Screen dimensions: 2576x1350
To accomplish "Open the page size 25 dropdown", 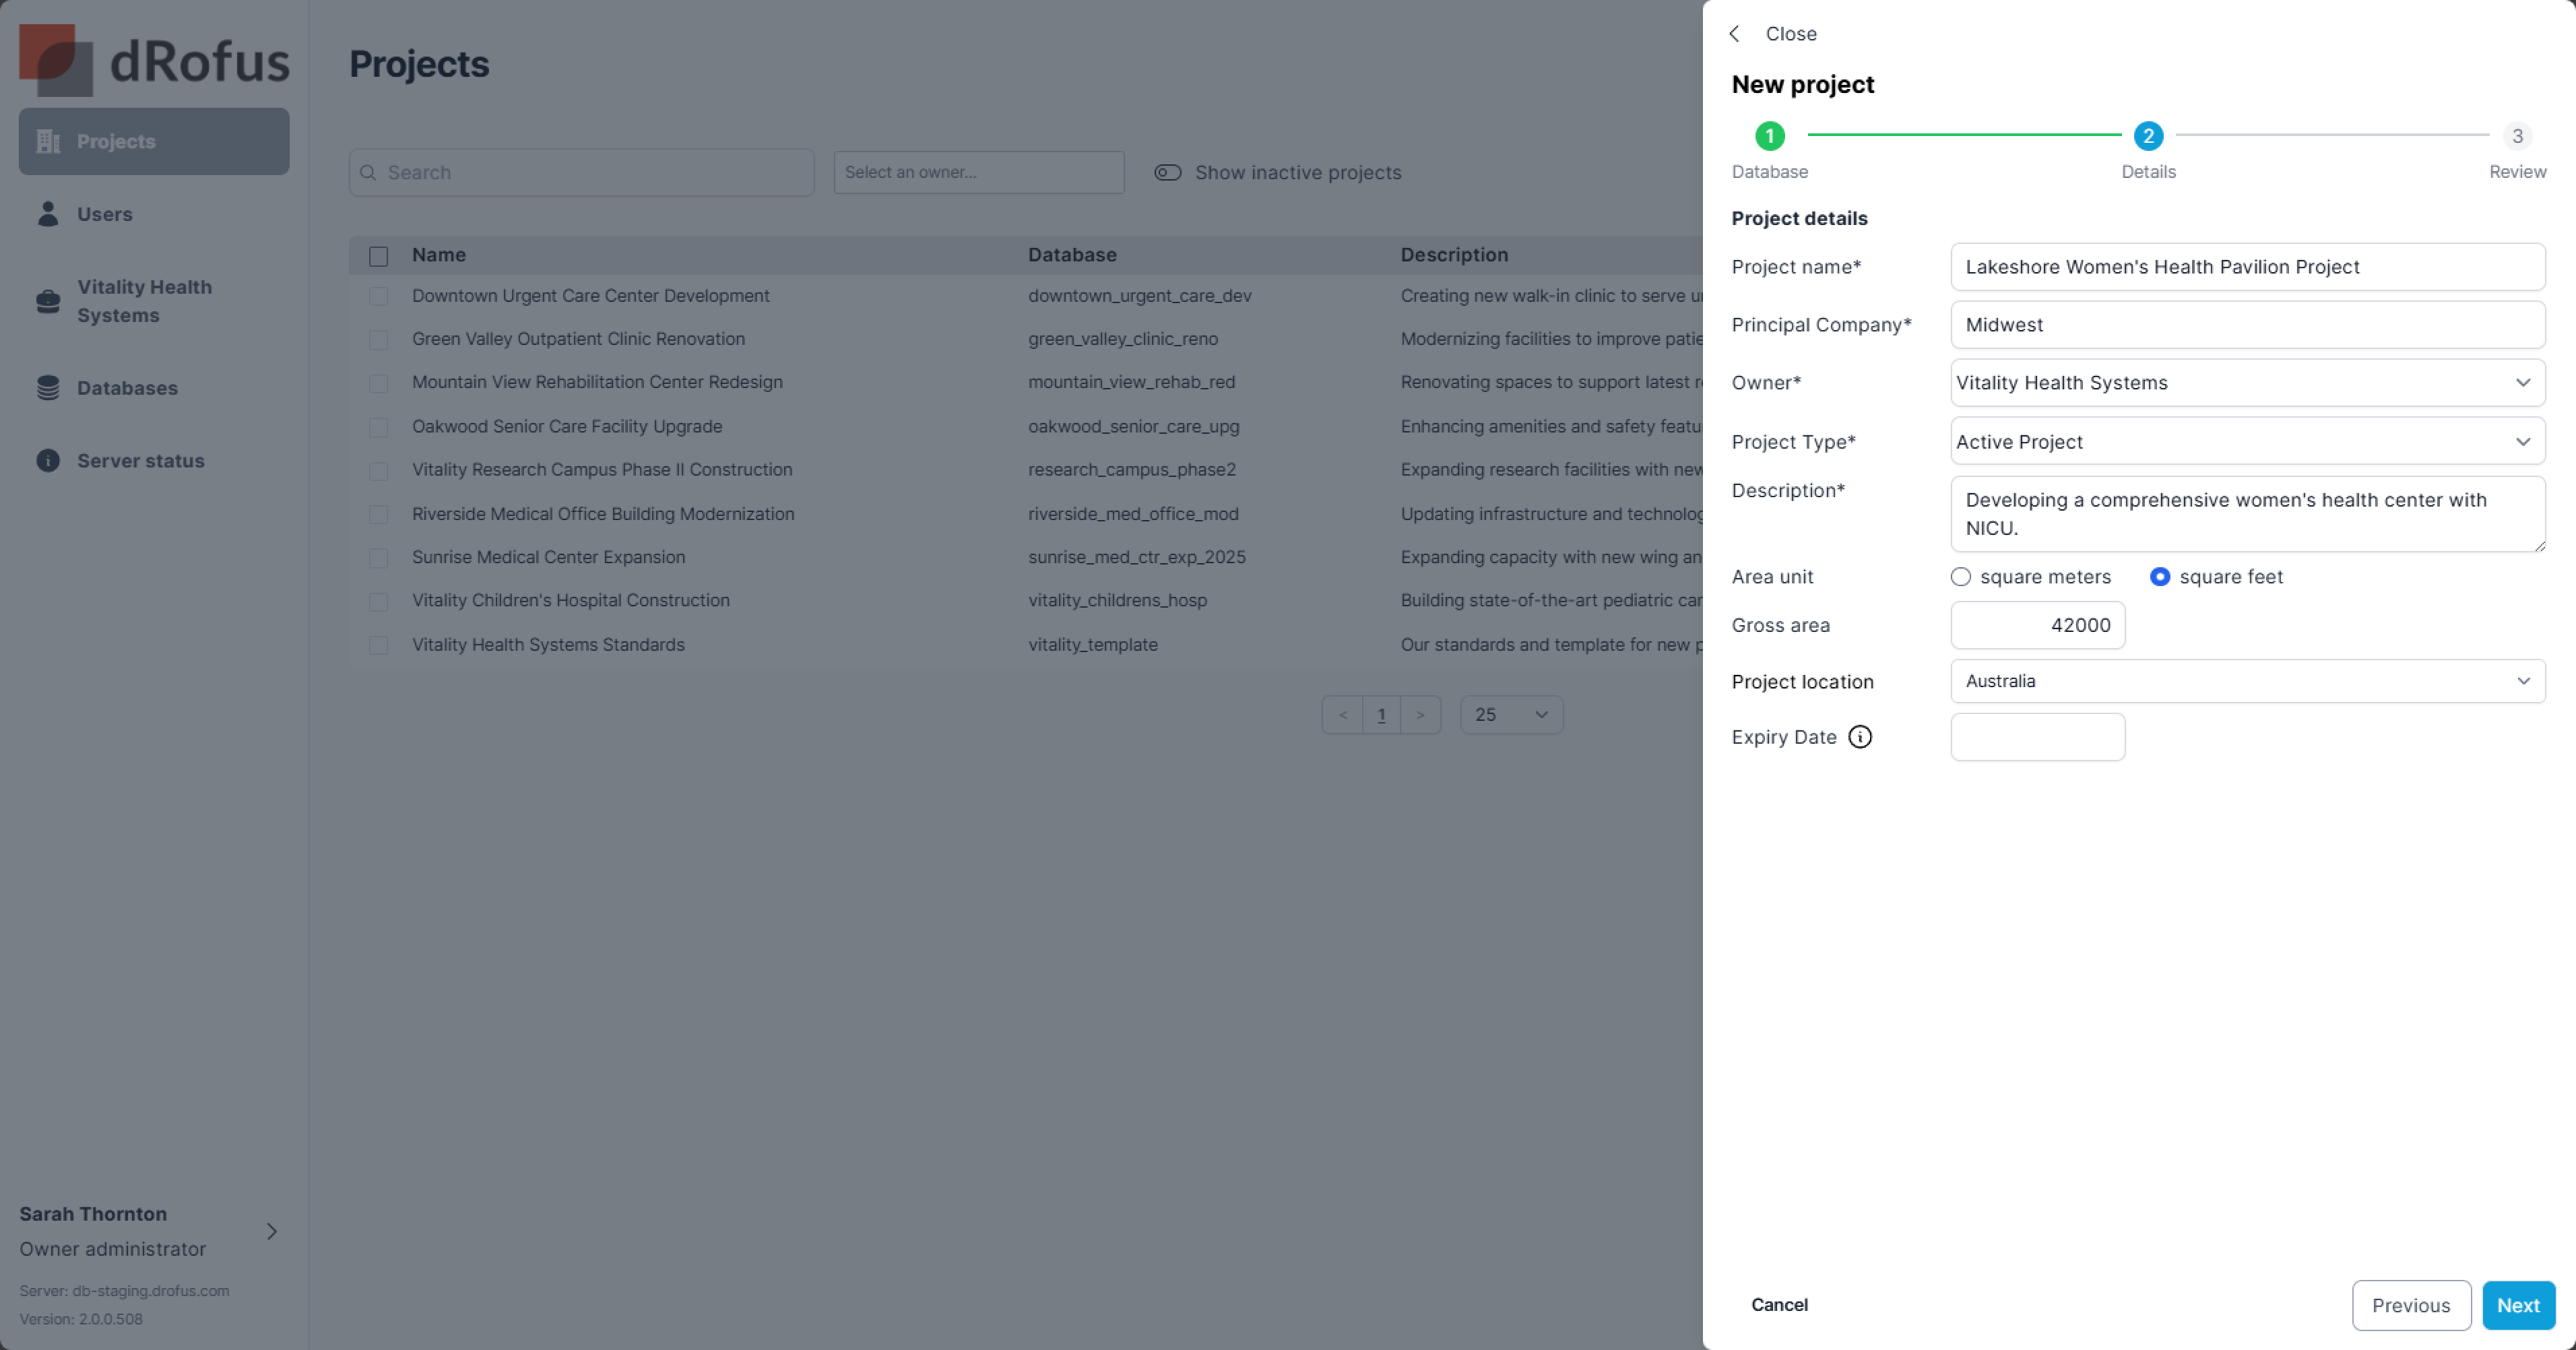I will coord(1511,715).
